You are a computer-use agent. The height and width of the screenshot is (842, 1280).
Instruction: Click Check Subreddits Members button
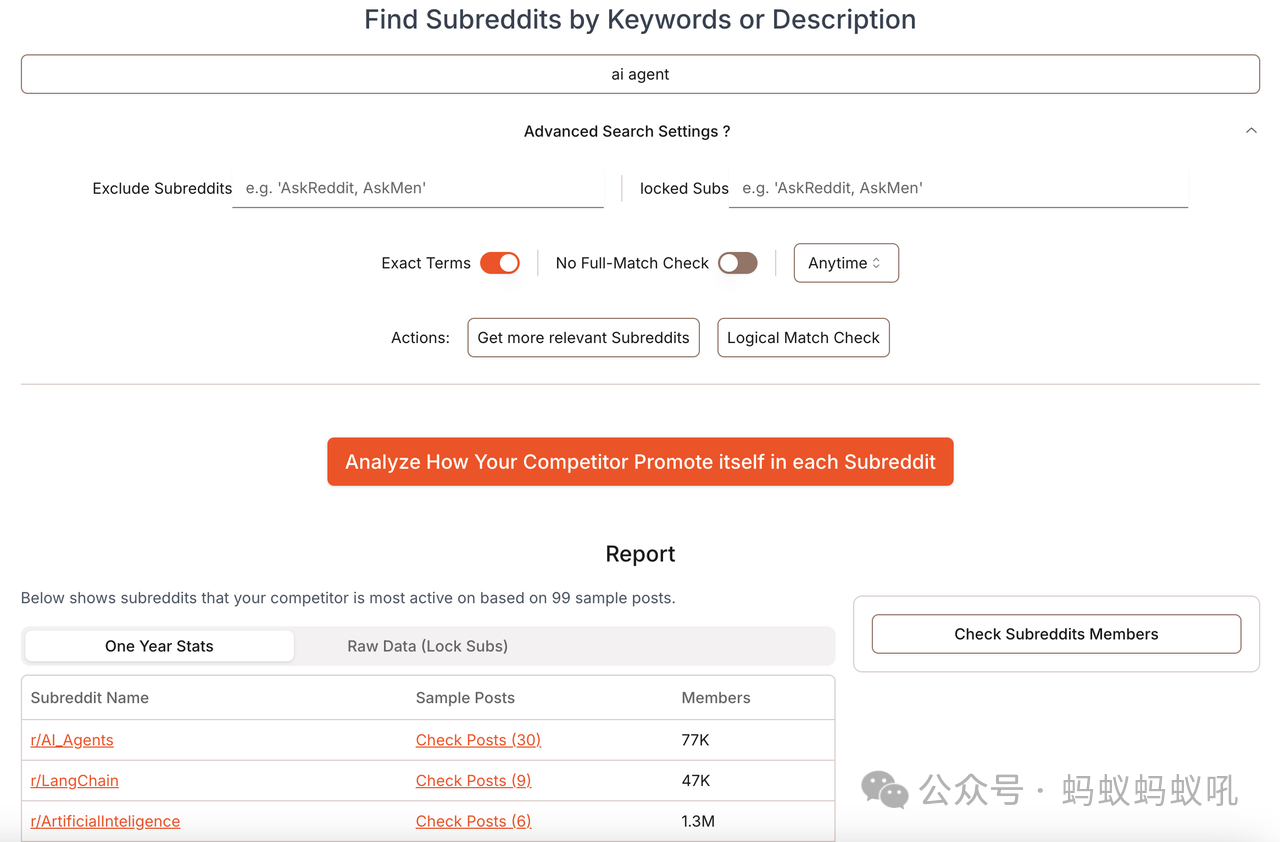[x=1056, y=634]
